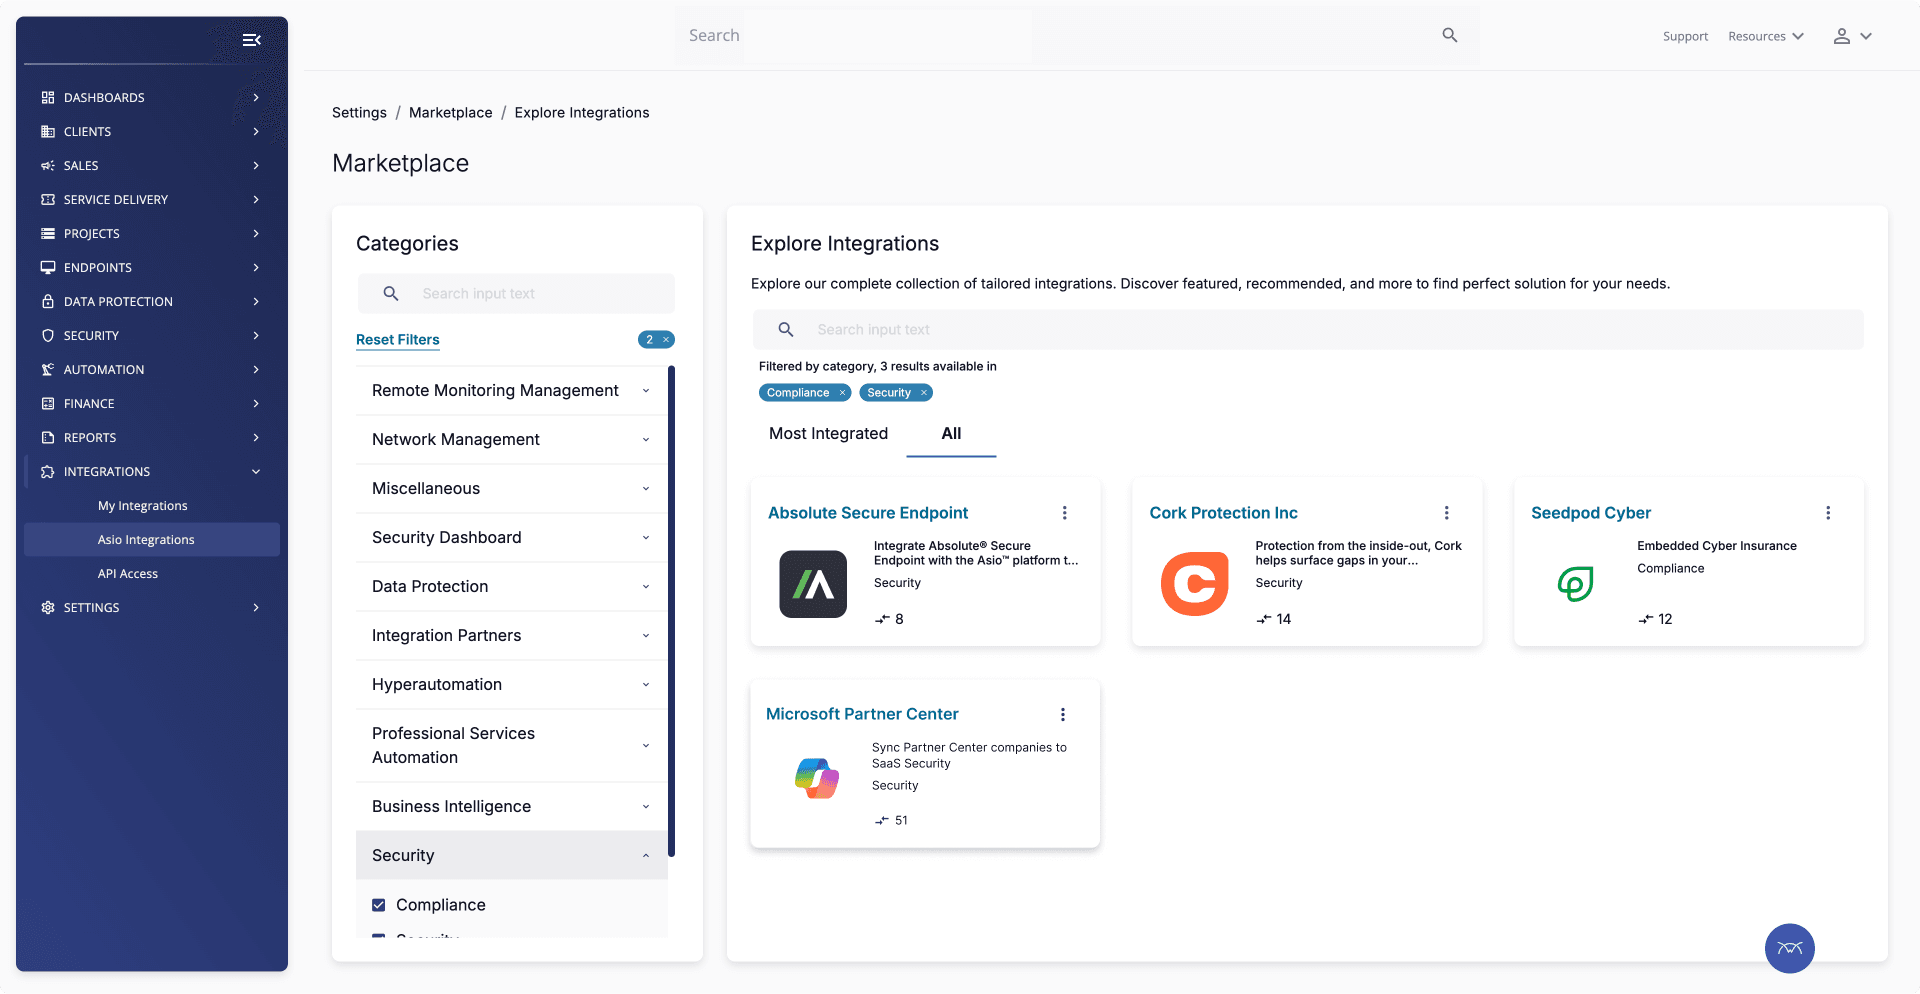Remove the Security filter chip
1920x994 pixels.
[924, 393]
